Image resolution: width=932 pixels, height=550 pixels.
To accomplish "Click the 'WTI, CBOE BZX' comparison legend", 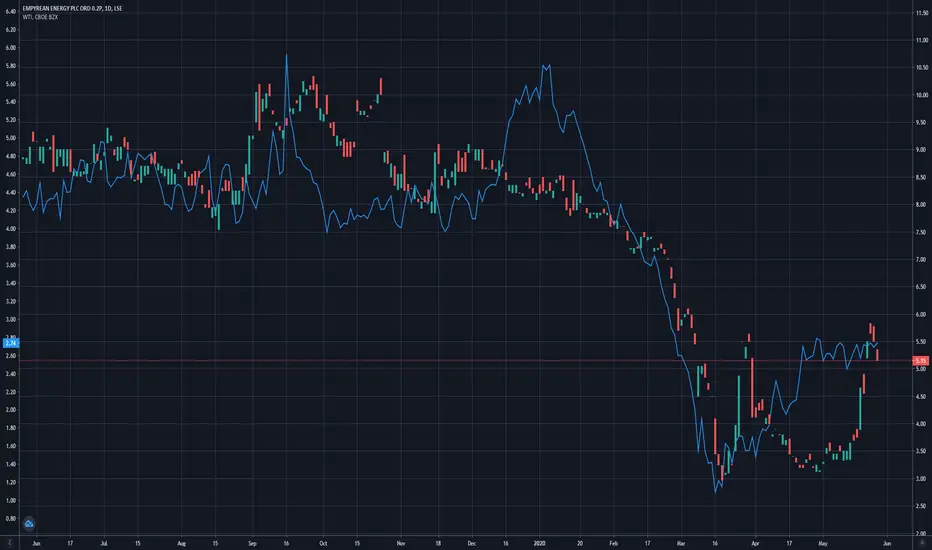I will pyautogui.click(x=40, y=17).
